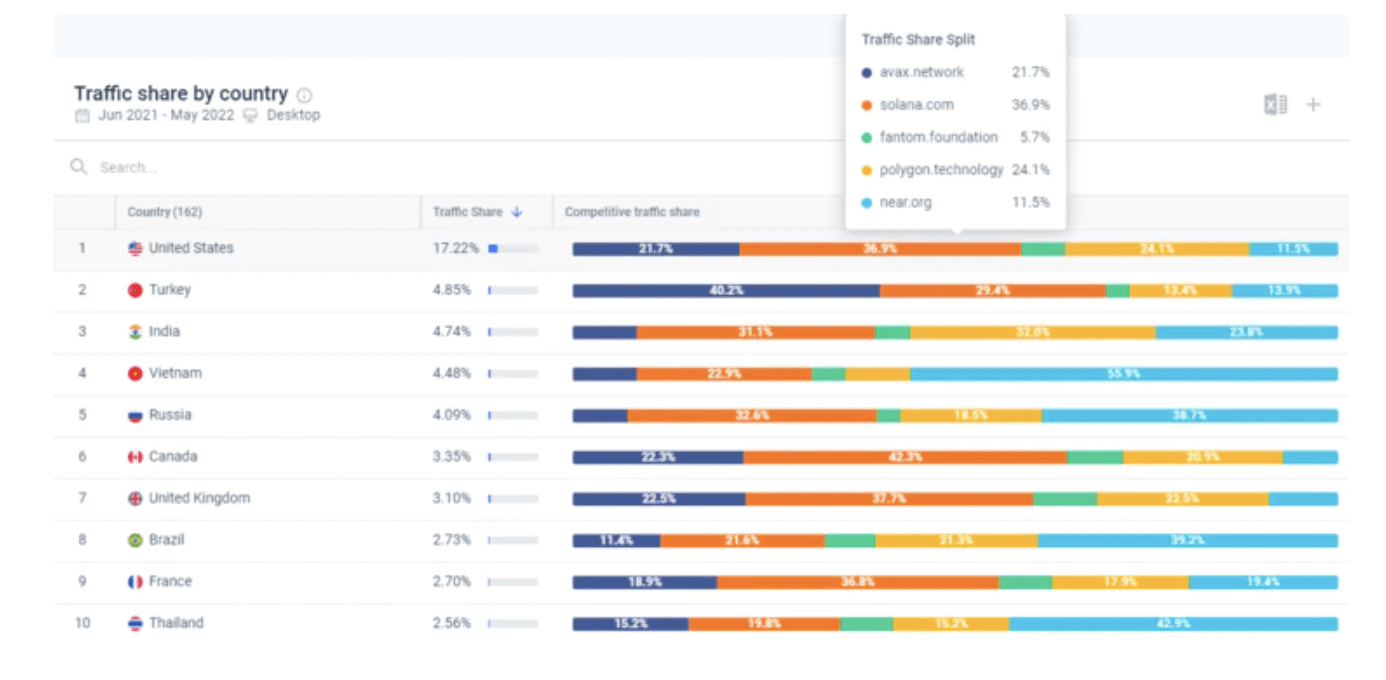Viewport: 1386px width, 680px height.
Task: Click the Jun 2021 - May 2022 date range
Action: click(166, 115)
